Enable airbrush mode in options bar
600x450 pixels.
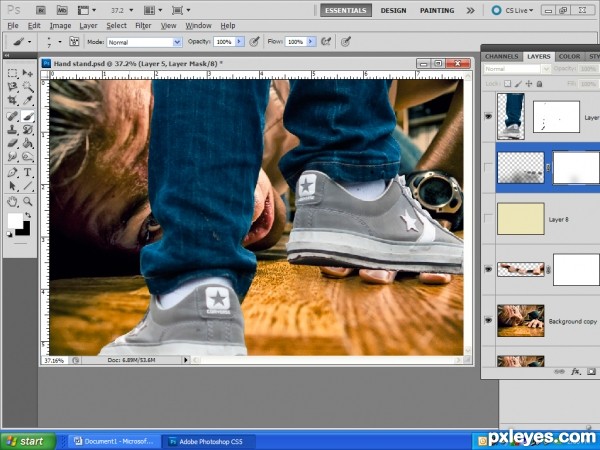(x=326, y=41)
